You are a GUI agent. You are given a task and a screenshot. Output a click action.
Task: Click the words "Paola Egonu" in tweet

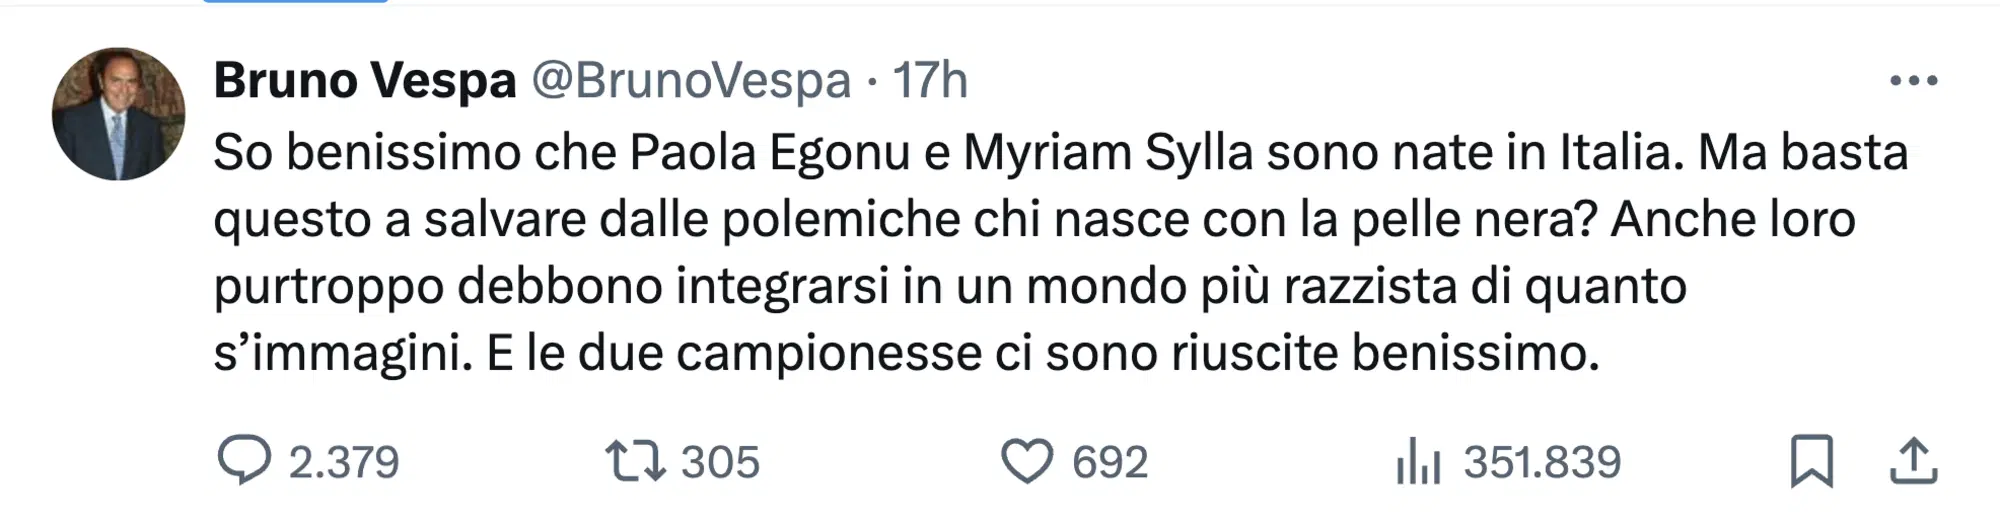tap(770, 153)
